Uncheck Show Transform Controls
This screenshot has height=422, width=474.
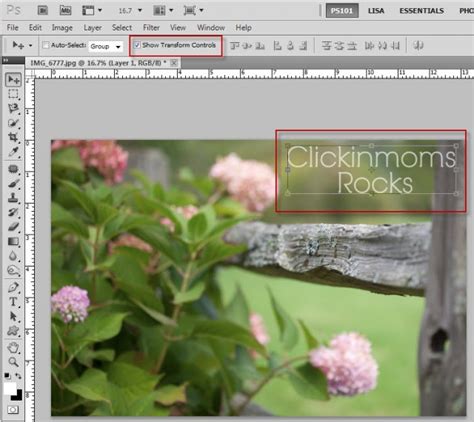point(137,45)
